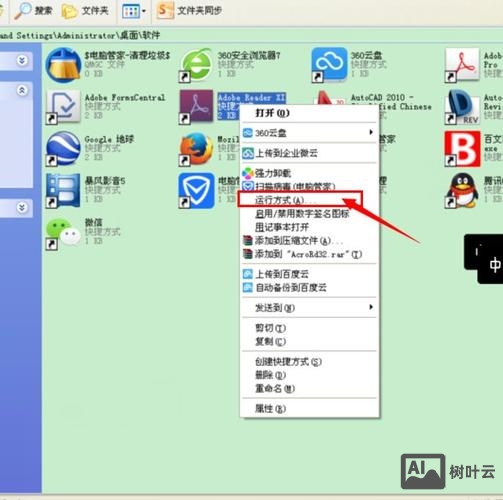
Task: Select the 暴风影音5 shortcut icon
Action: pyautogui.click(x=63, y=191)
